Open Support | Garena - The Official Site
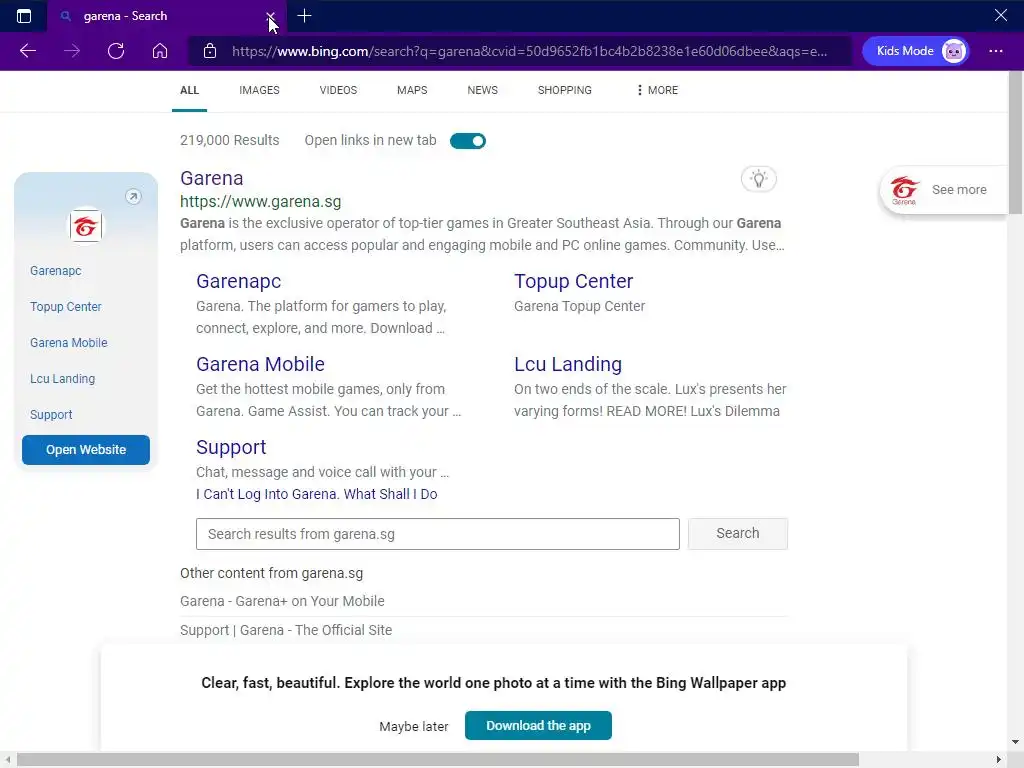 (x=286, y=630)
